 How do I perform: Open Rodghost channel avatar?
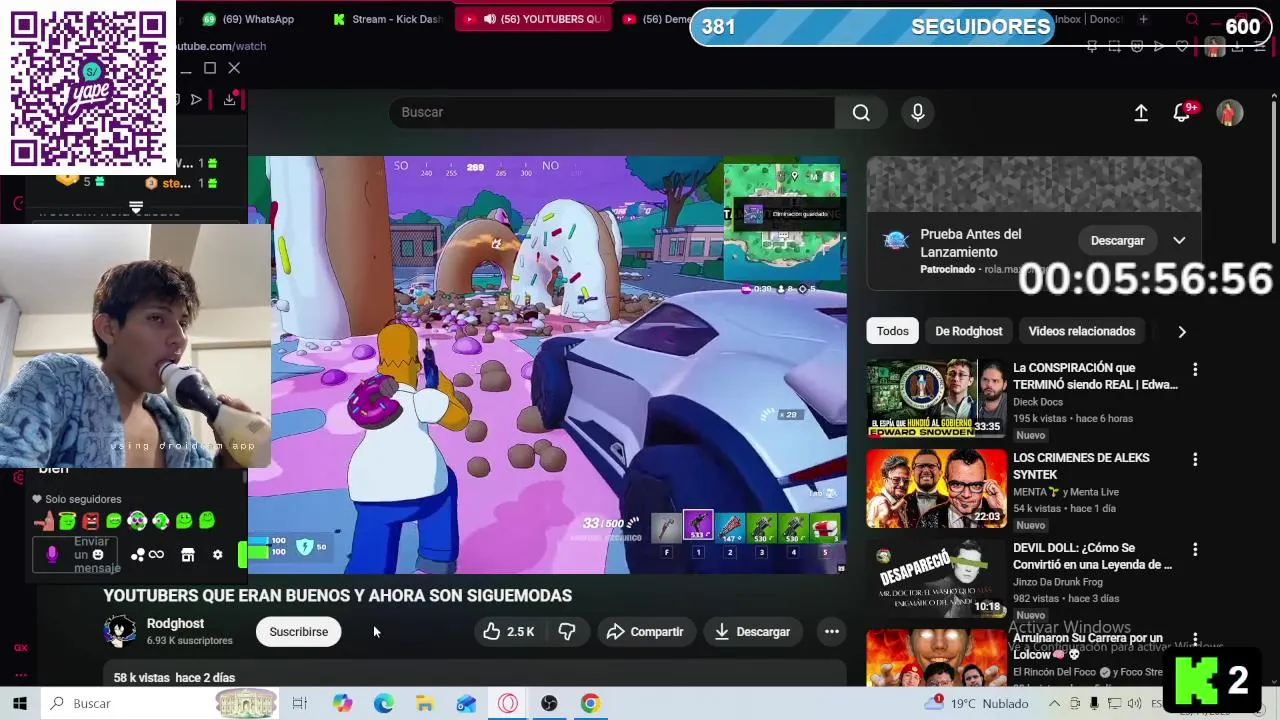[x=120, y=631]
